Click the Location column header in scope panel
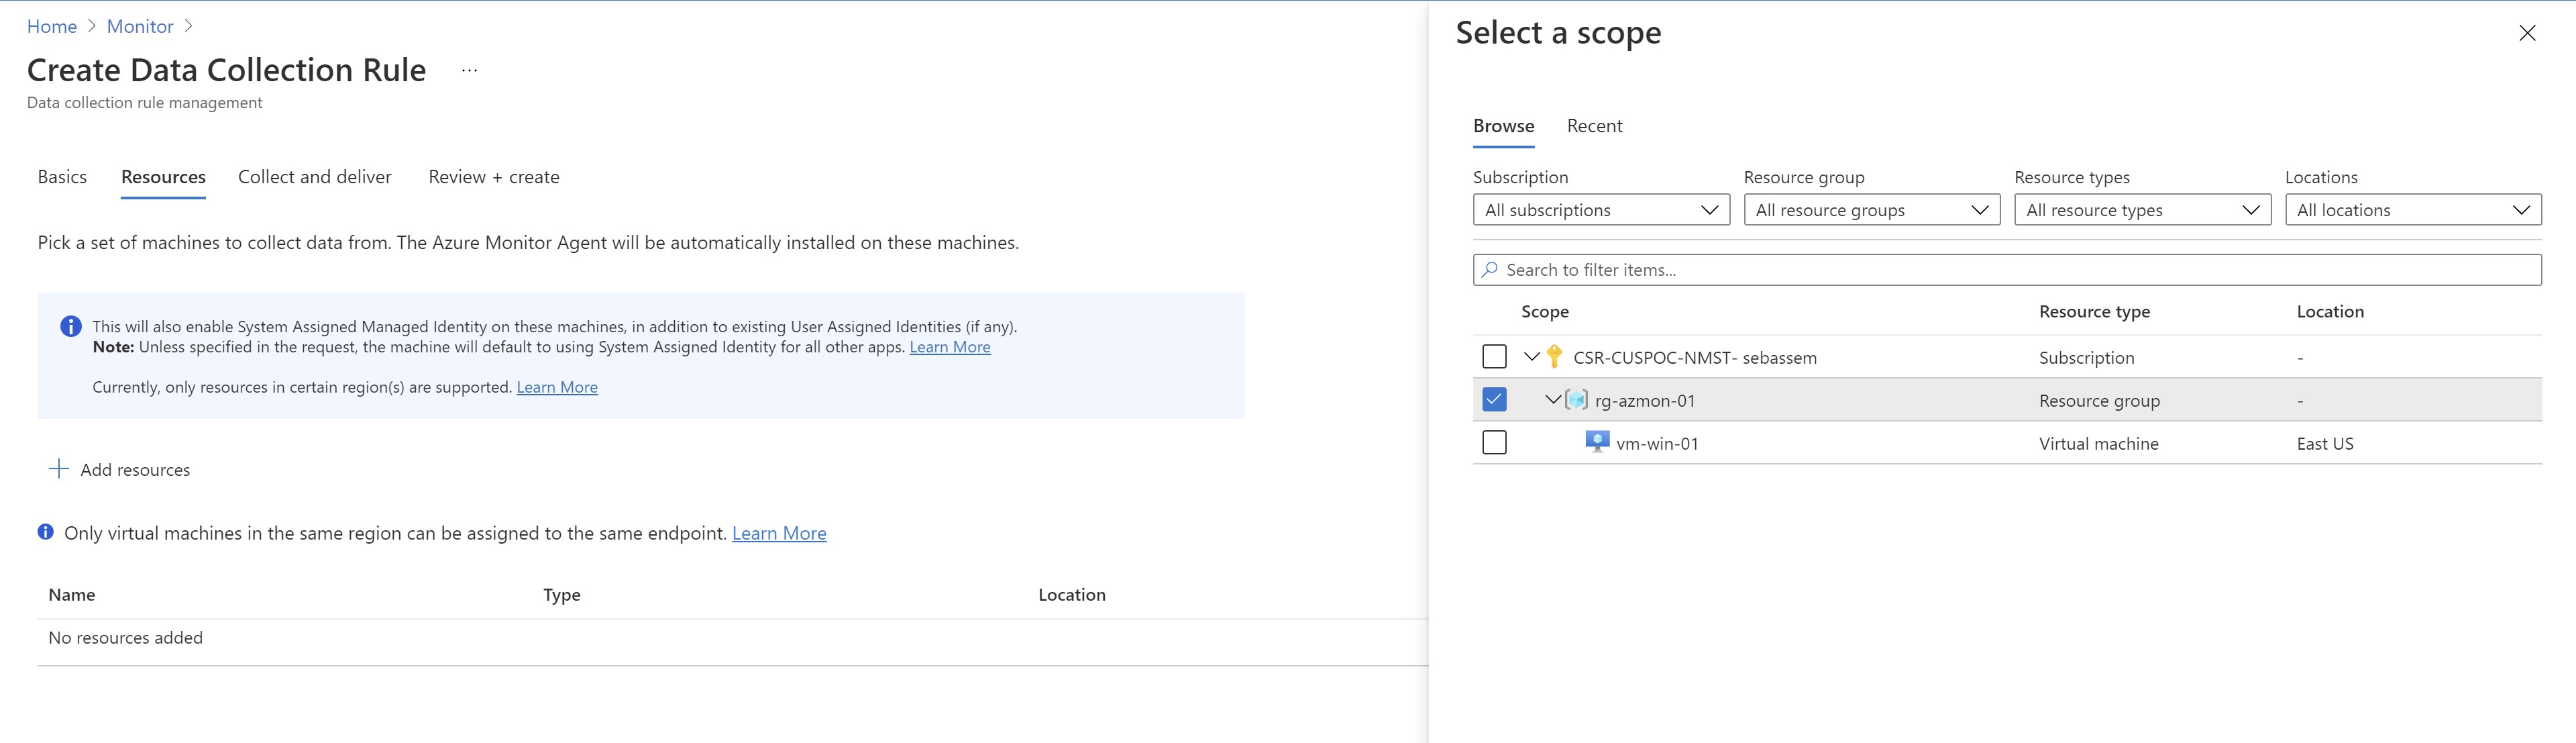 point(2330,312)
